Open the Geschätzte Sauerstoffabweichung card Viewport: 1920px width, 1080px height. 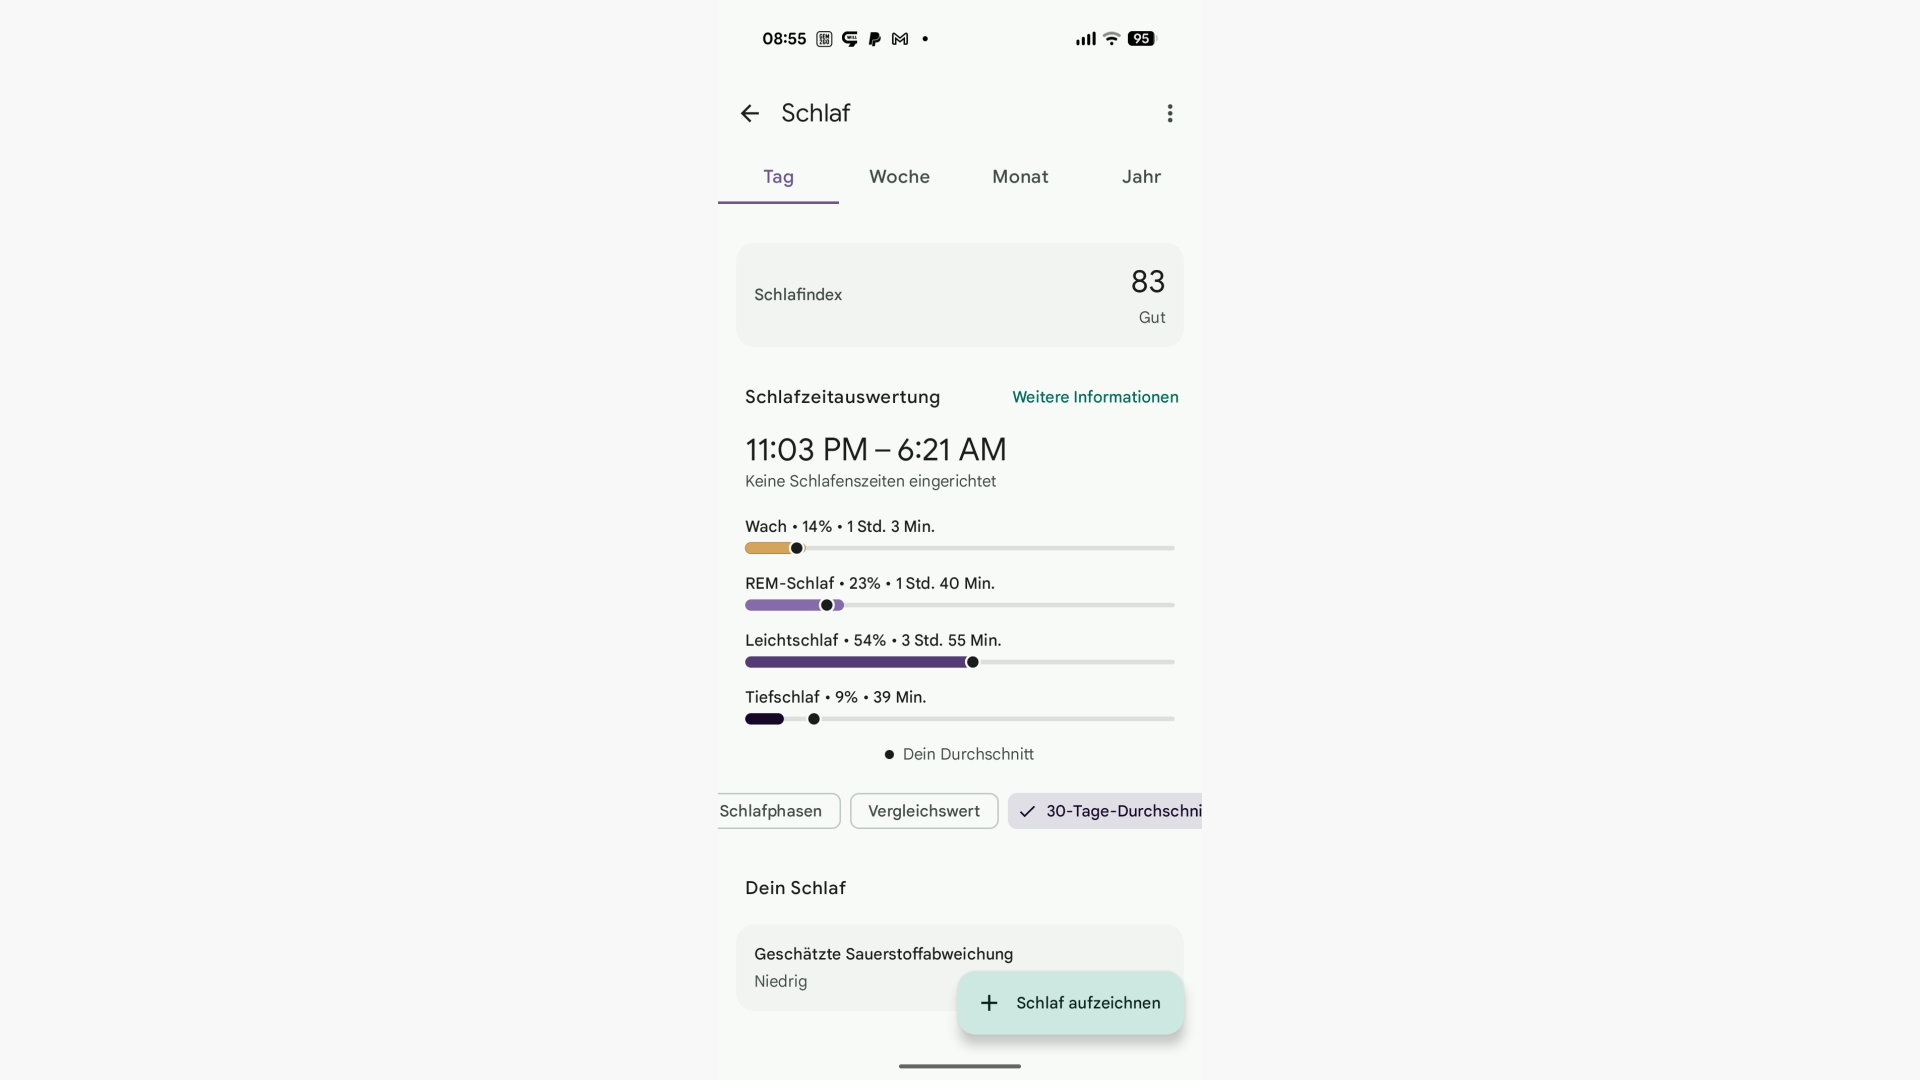tap(850, 966)
